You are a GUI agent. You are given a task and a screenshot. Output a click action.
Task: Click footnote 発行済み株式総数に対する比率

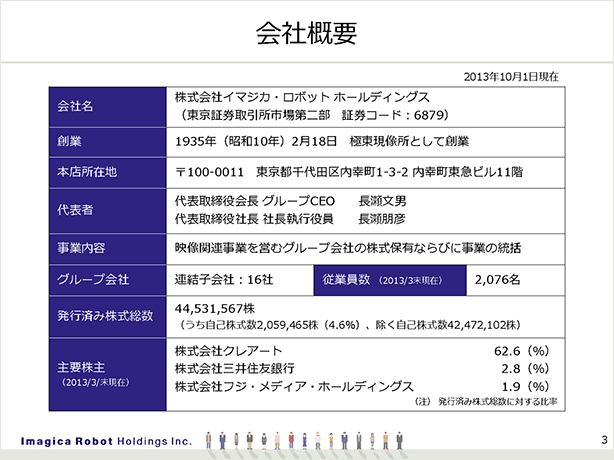click(x=497, y=402)
